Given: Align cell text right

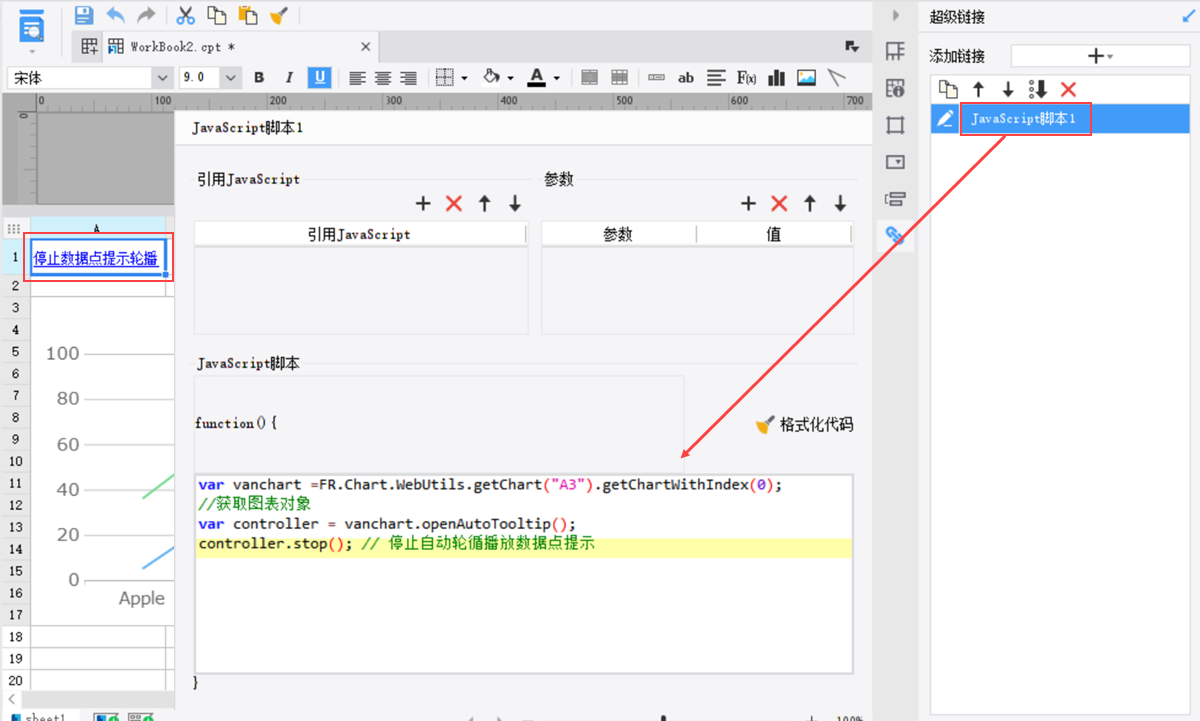Looking at the screenshot, I should tap(408, 77).
